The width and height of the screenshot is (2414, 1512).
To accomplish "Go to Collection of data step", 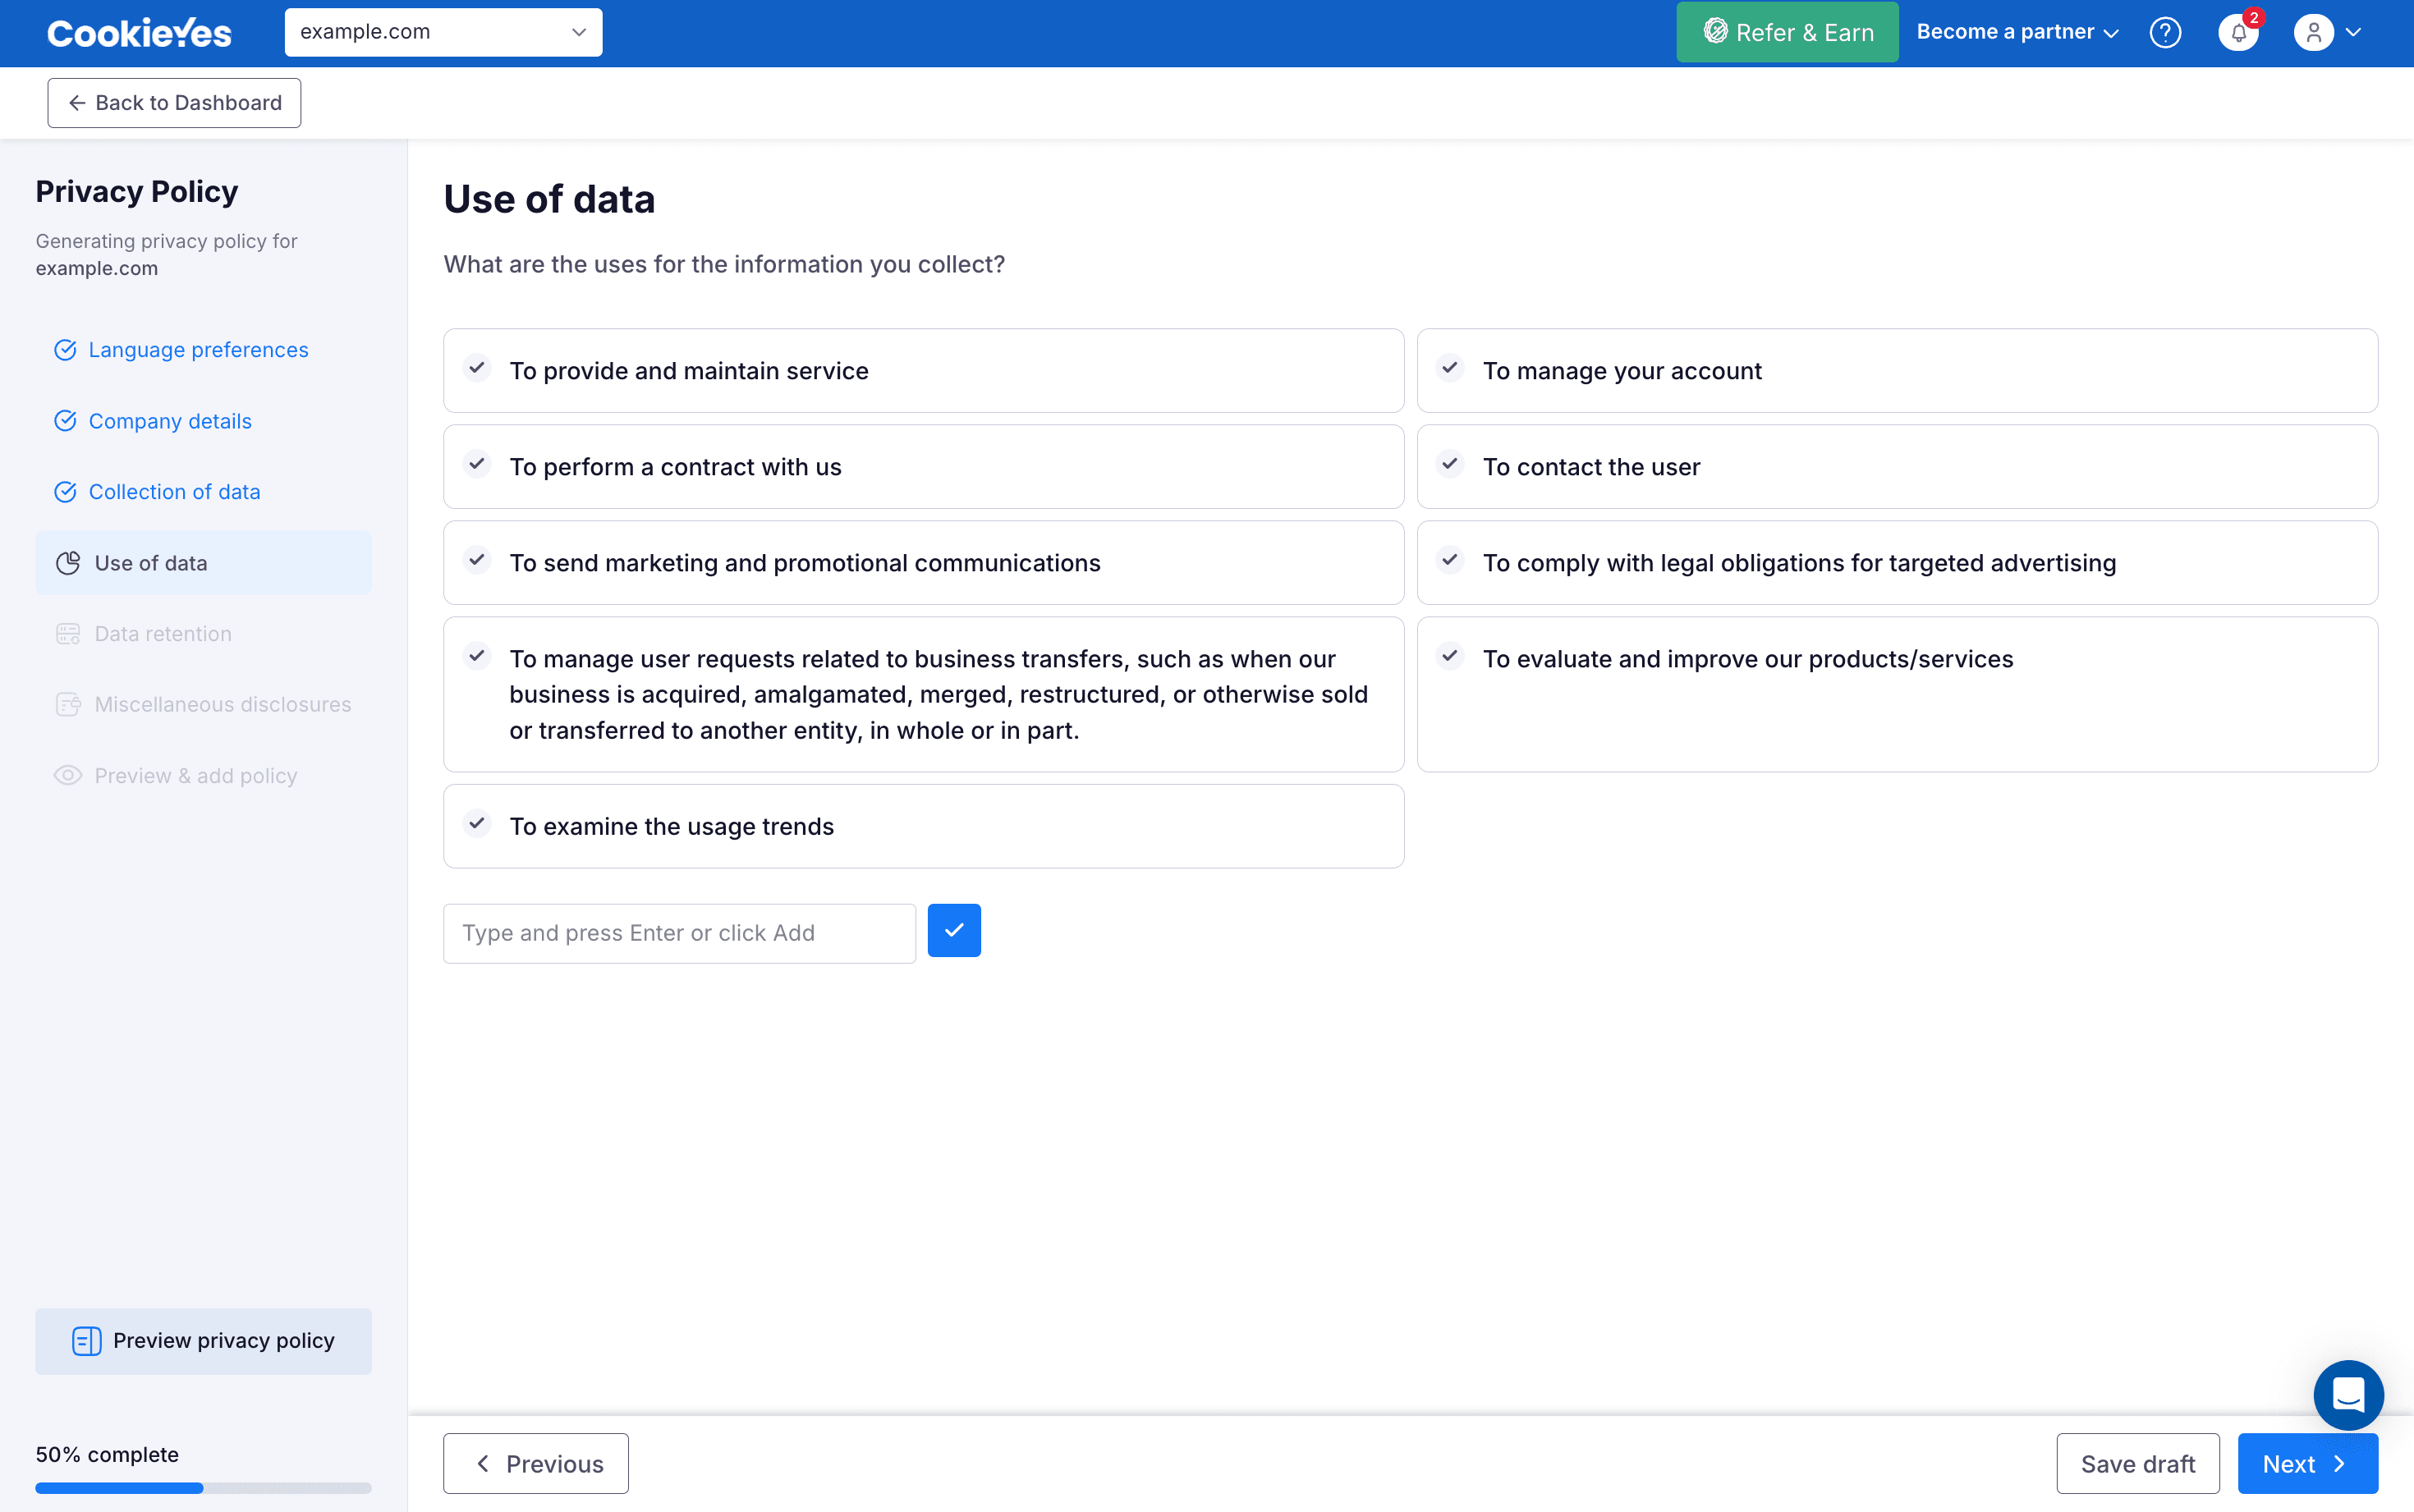I will coord(174,492).
